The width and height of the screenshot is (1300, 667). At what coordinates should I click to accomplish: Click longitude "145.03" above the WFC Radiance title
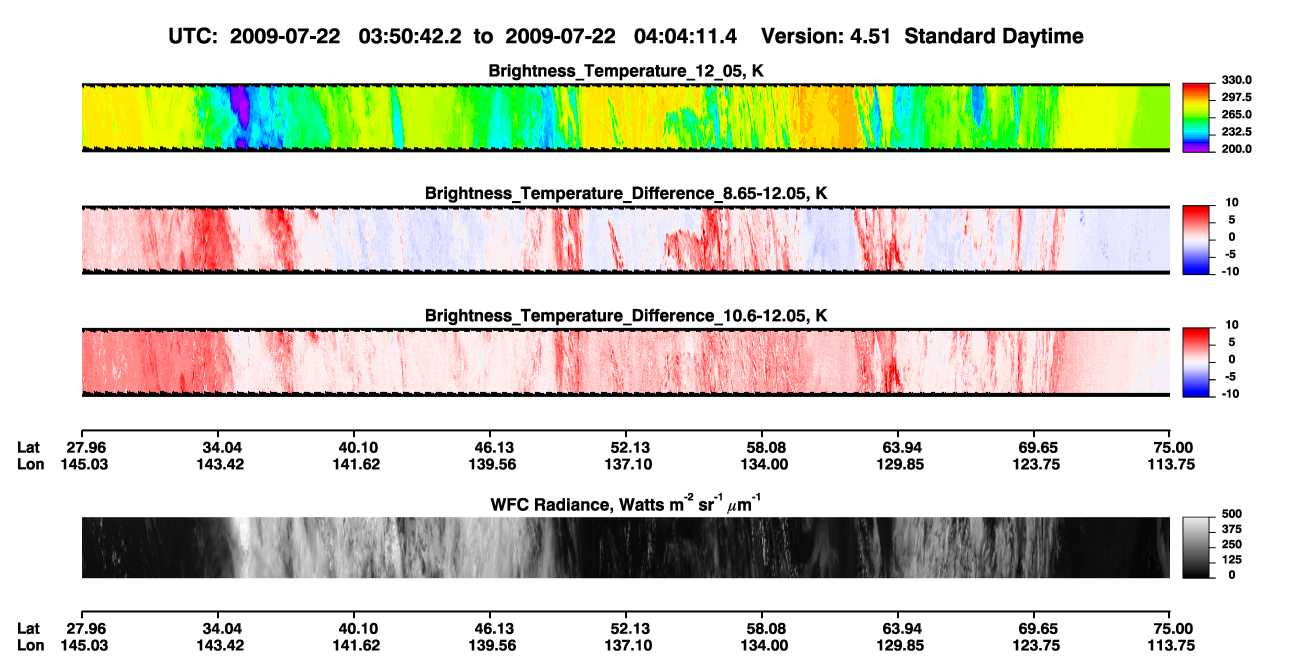click(x=84, y=464)
